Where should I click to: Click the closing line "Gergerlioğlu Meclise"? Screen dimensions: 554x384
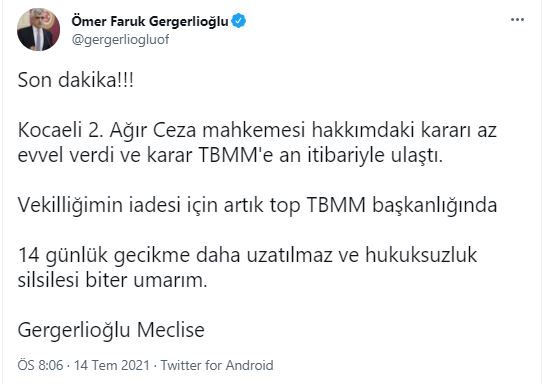(111, 331)
